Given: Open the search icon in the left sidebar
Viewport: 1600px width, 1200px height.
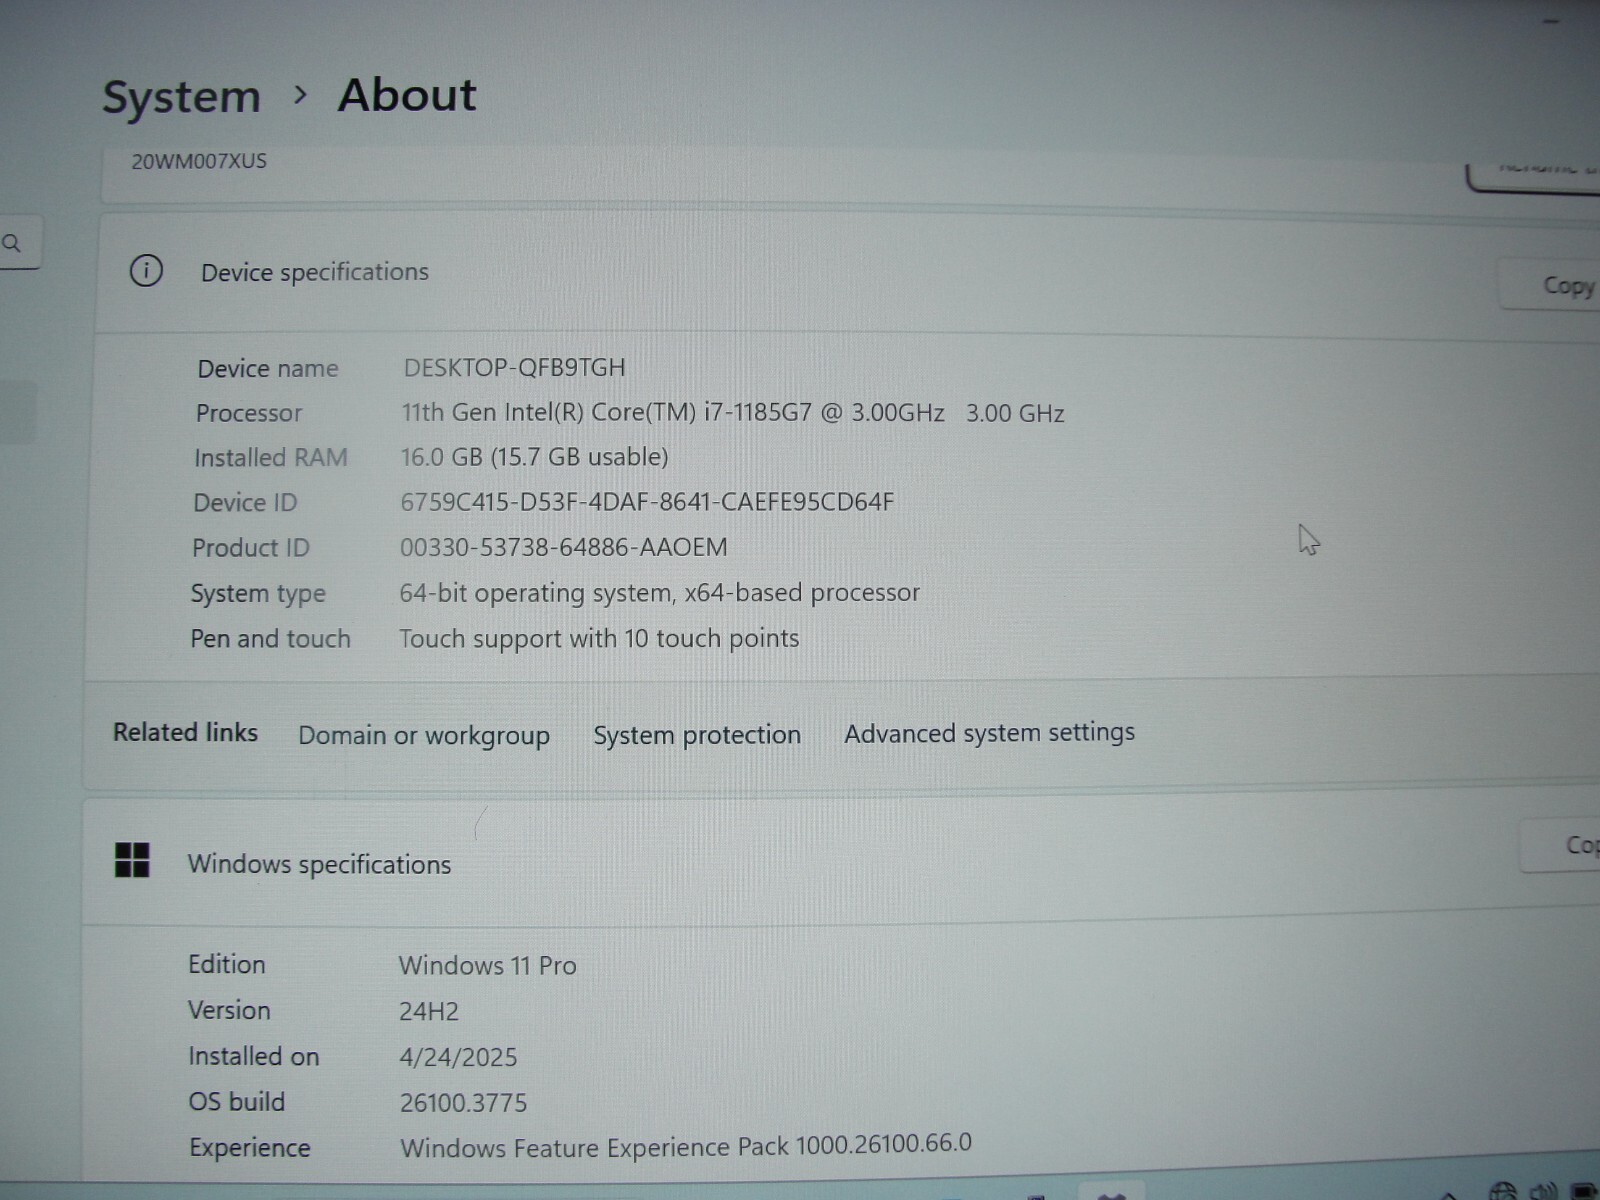Looking at the screenshot, I should pos(12,243).
